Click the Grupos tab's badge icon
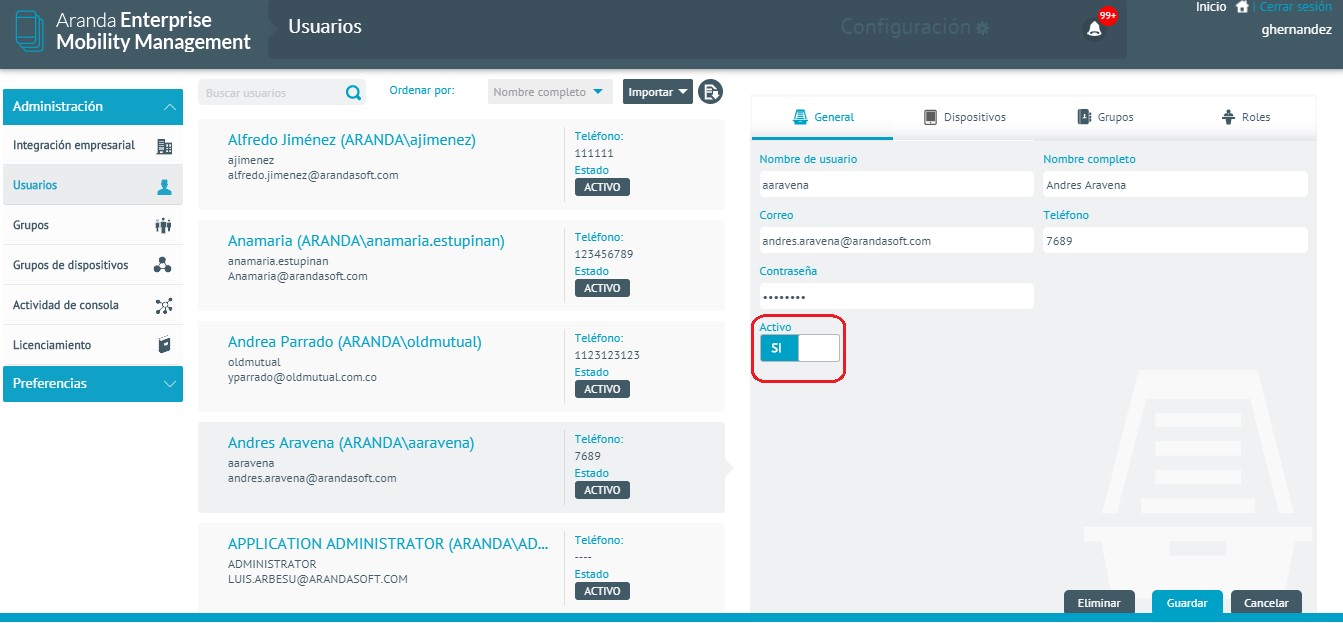 [x=1084, y=117]
